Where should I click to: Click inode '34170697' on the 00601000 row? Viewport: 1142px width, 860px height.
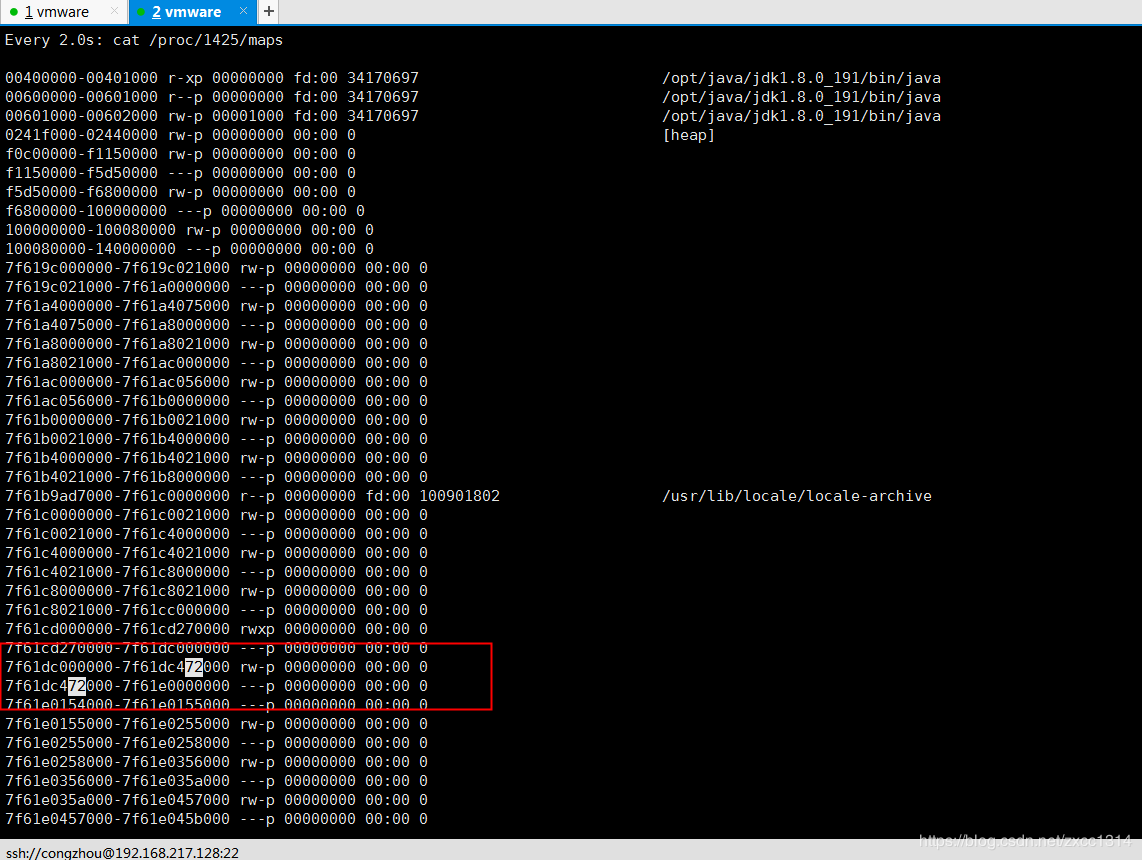[383, 116]
